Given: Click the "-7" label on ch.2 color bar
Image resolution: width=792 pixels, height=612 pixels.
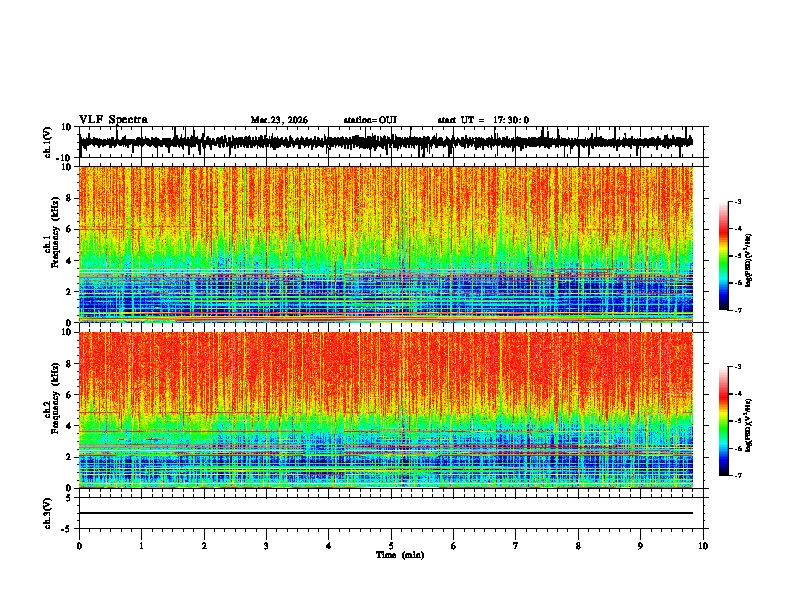Looking at the screenshot, I should pyautogui.click(x=738, y=475).
